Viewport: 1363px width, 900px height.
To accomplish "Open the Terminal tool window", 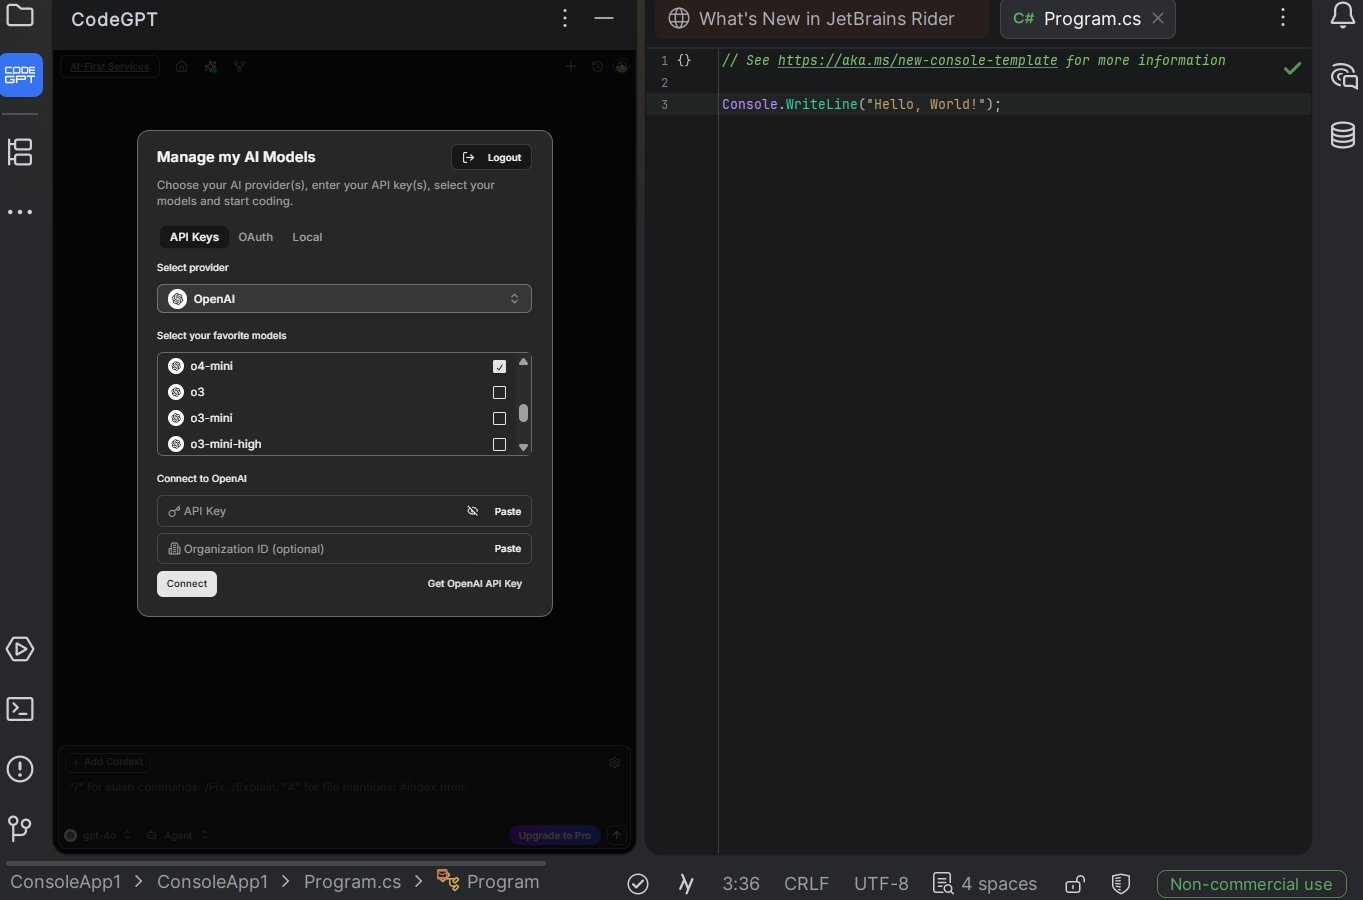I will pyautogui.click(x=20, y=709).
